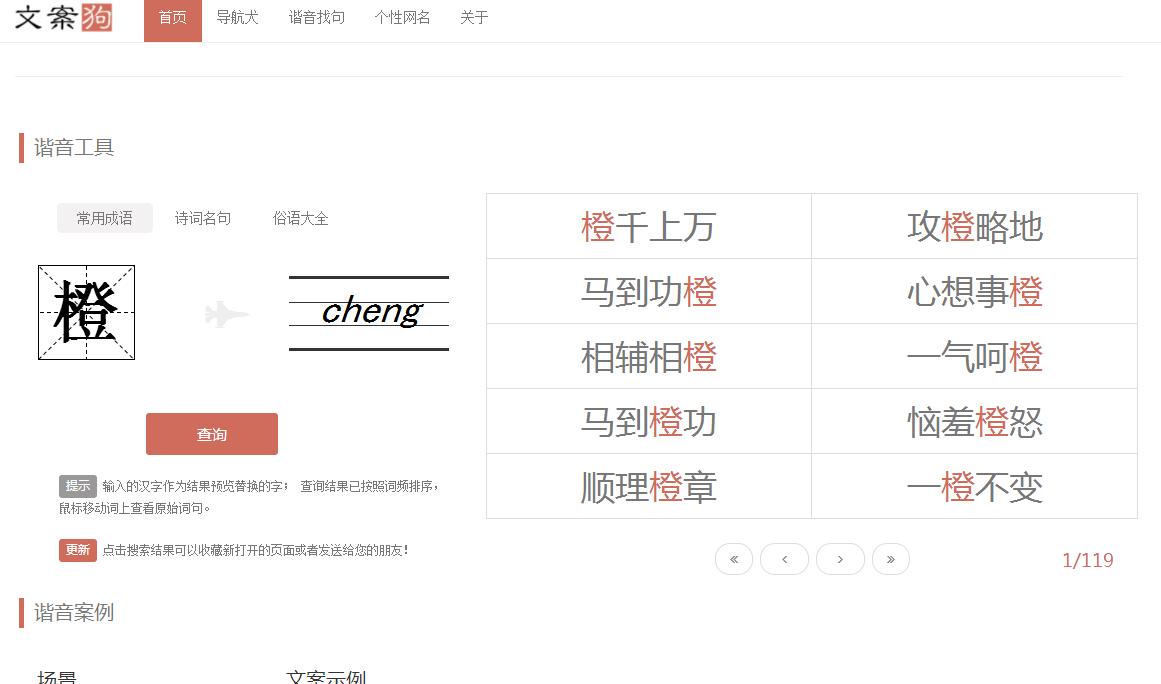1161x684 pixels.
Task: Click the cheng pinyin field
Action: point(368,311)
